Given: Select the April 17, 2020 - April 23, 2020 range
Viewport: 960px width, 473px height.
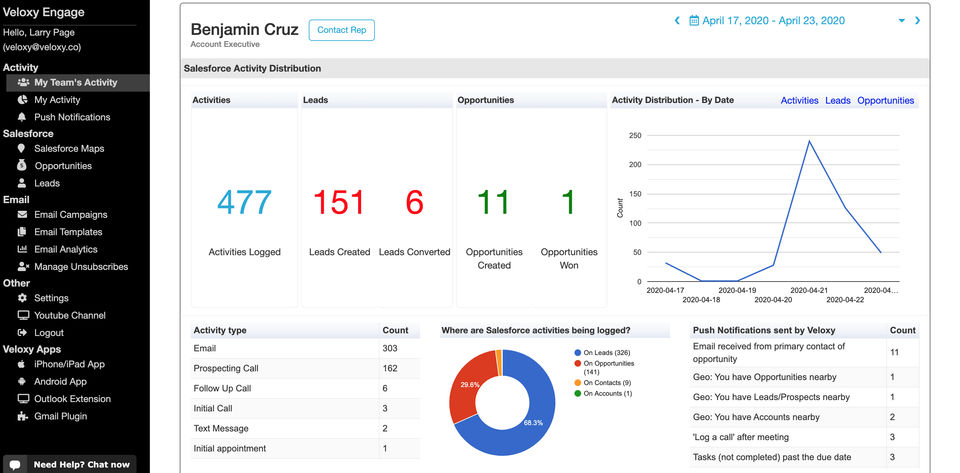Looking at the screenshot, I should pyautogui.click(x=773, y=21).
